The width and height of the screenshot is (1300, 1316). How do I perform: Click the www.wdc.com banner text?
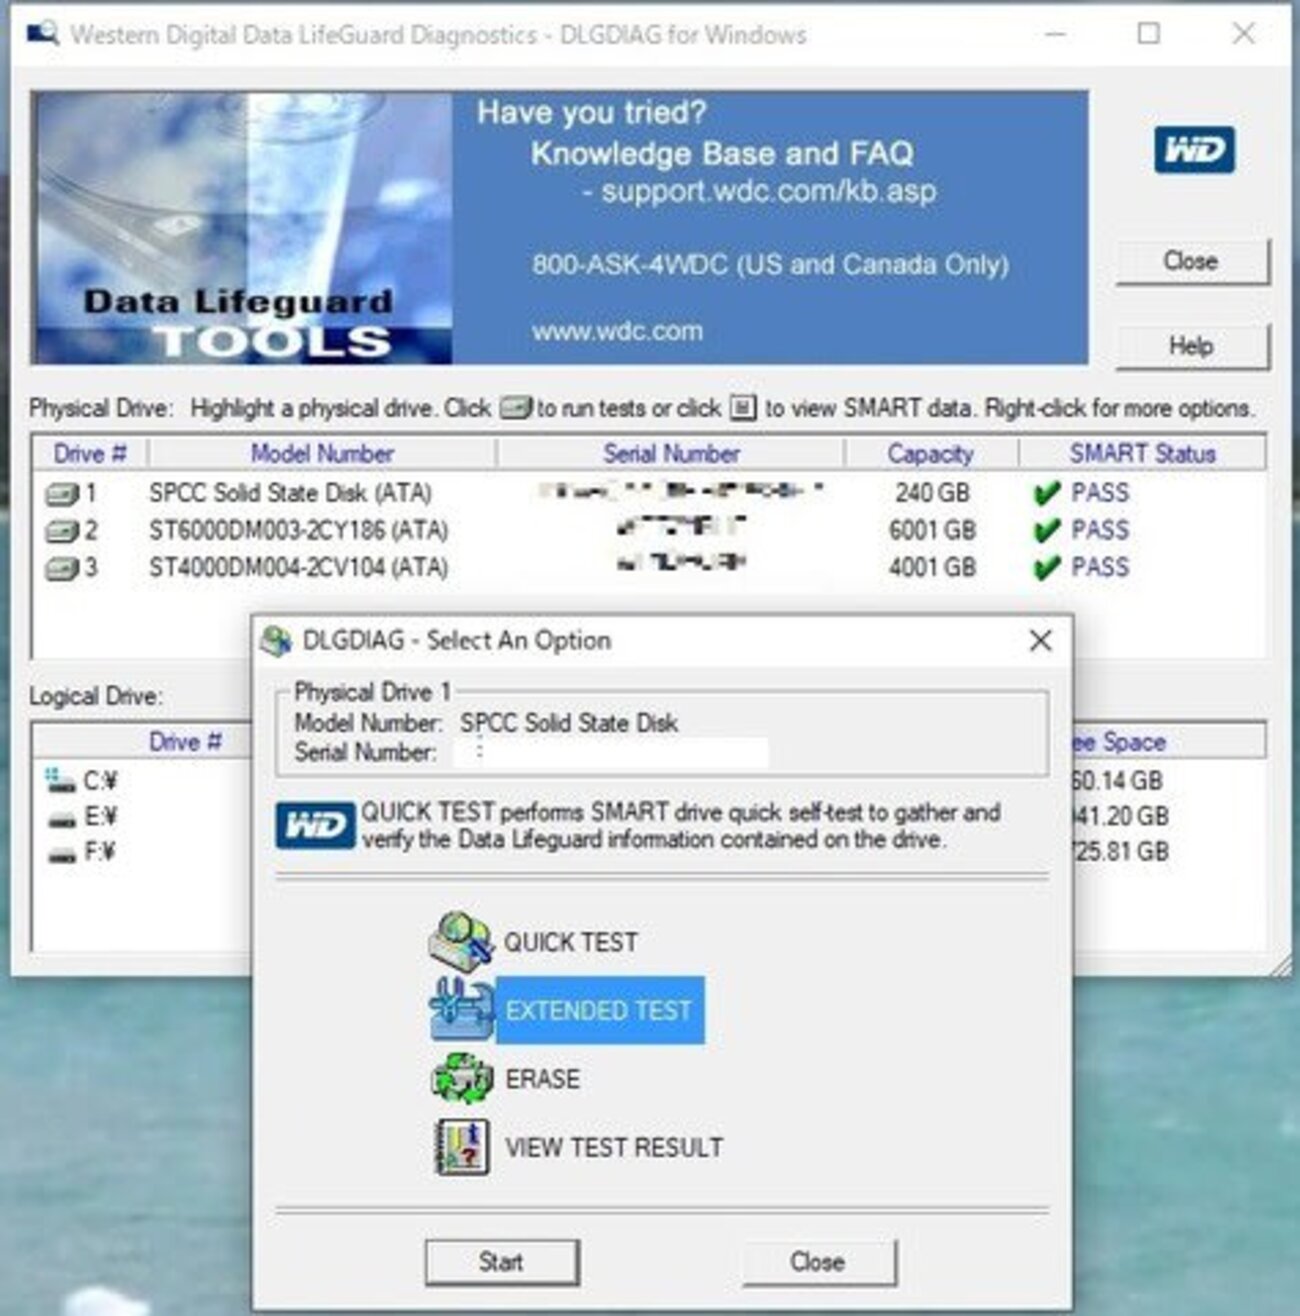coord(617,331)
